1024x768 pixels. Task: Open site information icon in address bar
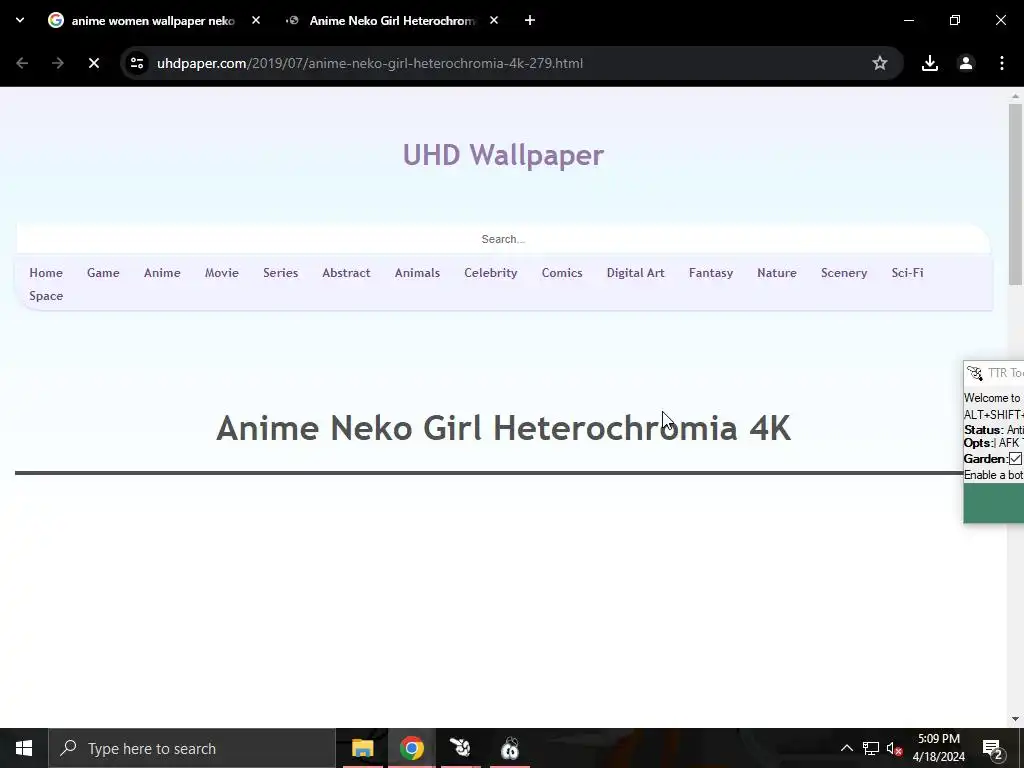coord(137,63)
